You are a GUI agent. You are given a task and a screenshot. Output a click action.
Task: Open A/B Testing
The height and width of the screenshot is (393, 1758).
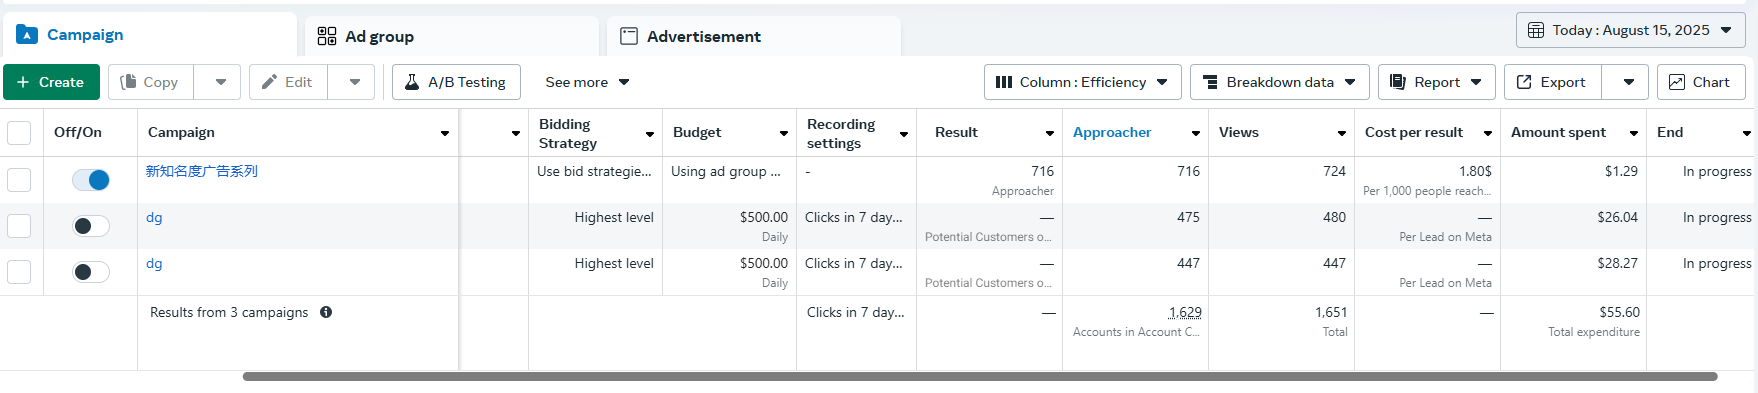pos(456,82)
